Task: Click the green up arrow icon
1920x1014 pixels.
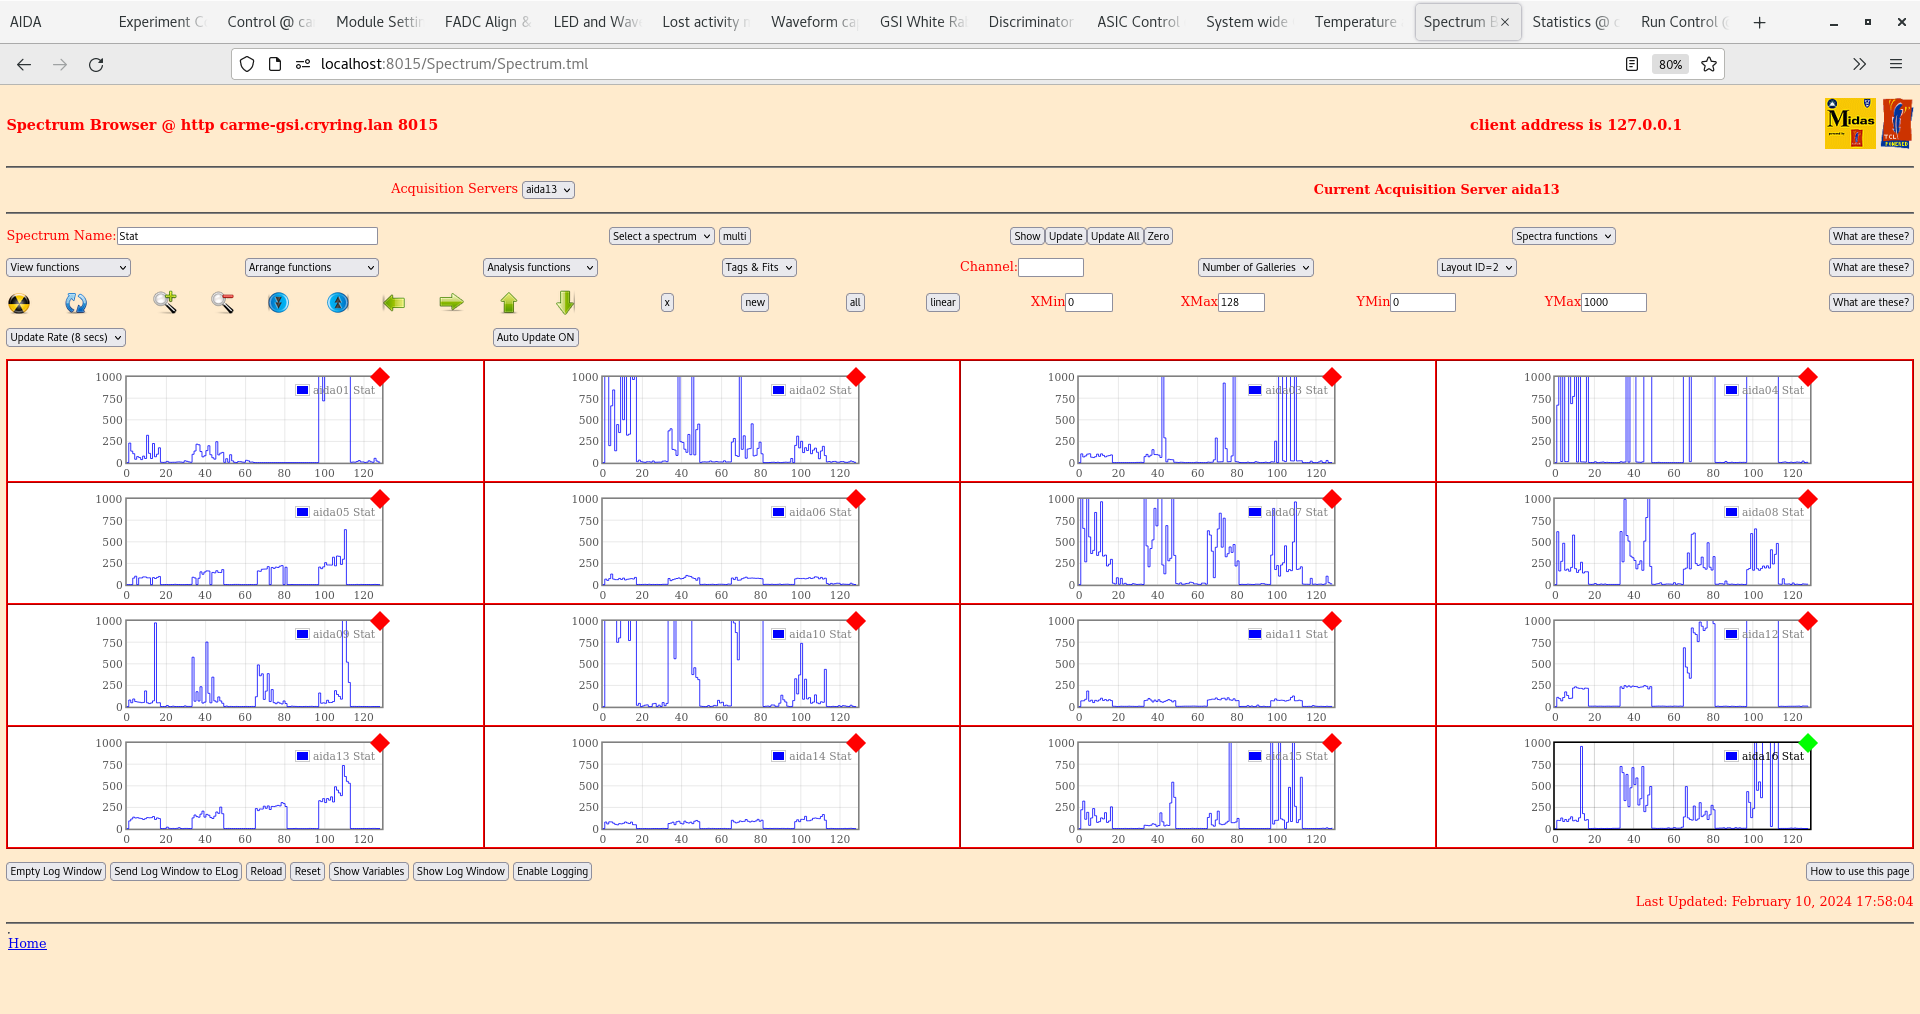Action: coord(509,302)
